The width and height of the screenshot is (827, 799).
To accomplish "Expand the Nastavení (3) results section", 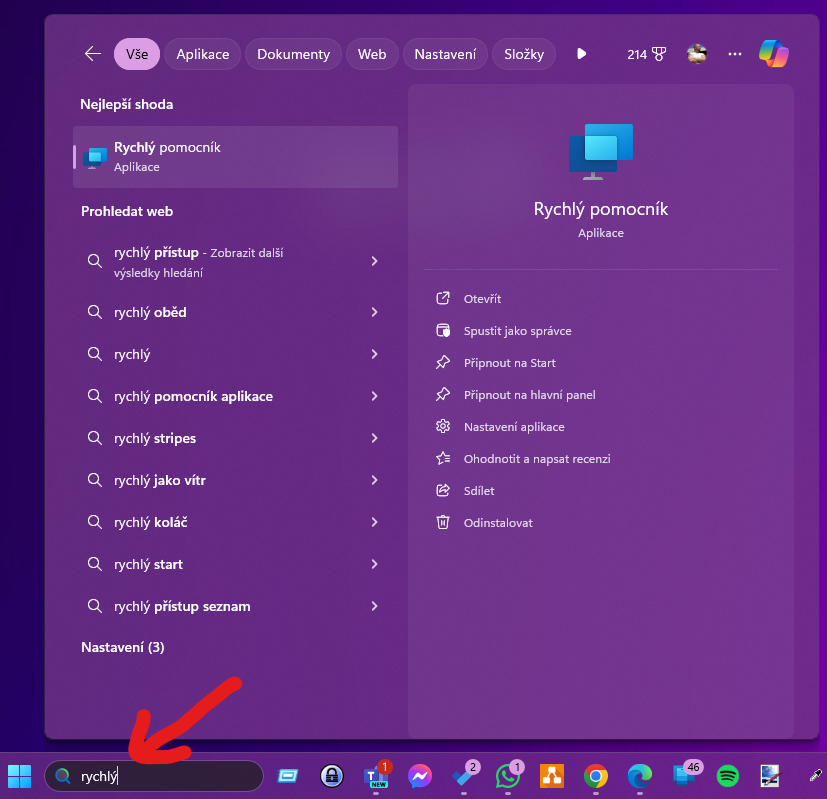I will click(x=122, y=647).
